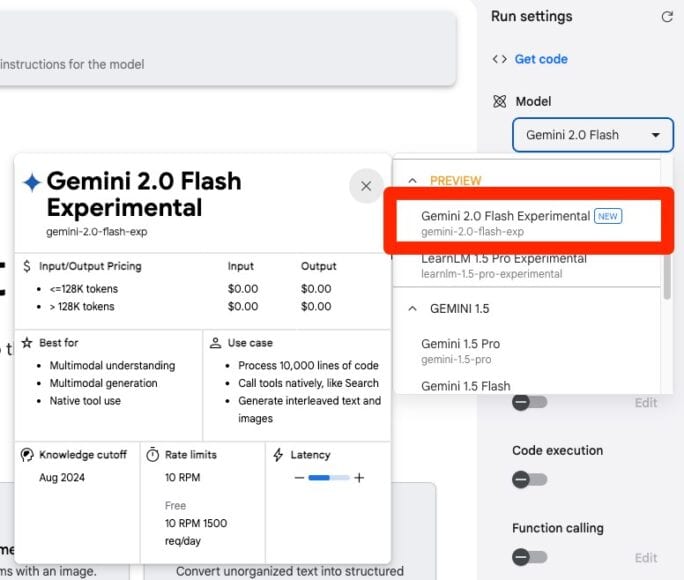Viewport: 684px width, 580px height.
Task: Select LearnLM 1.5 Pro Experimental model
Action: [504, 265]
